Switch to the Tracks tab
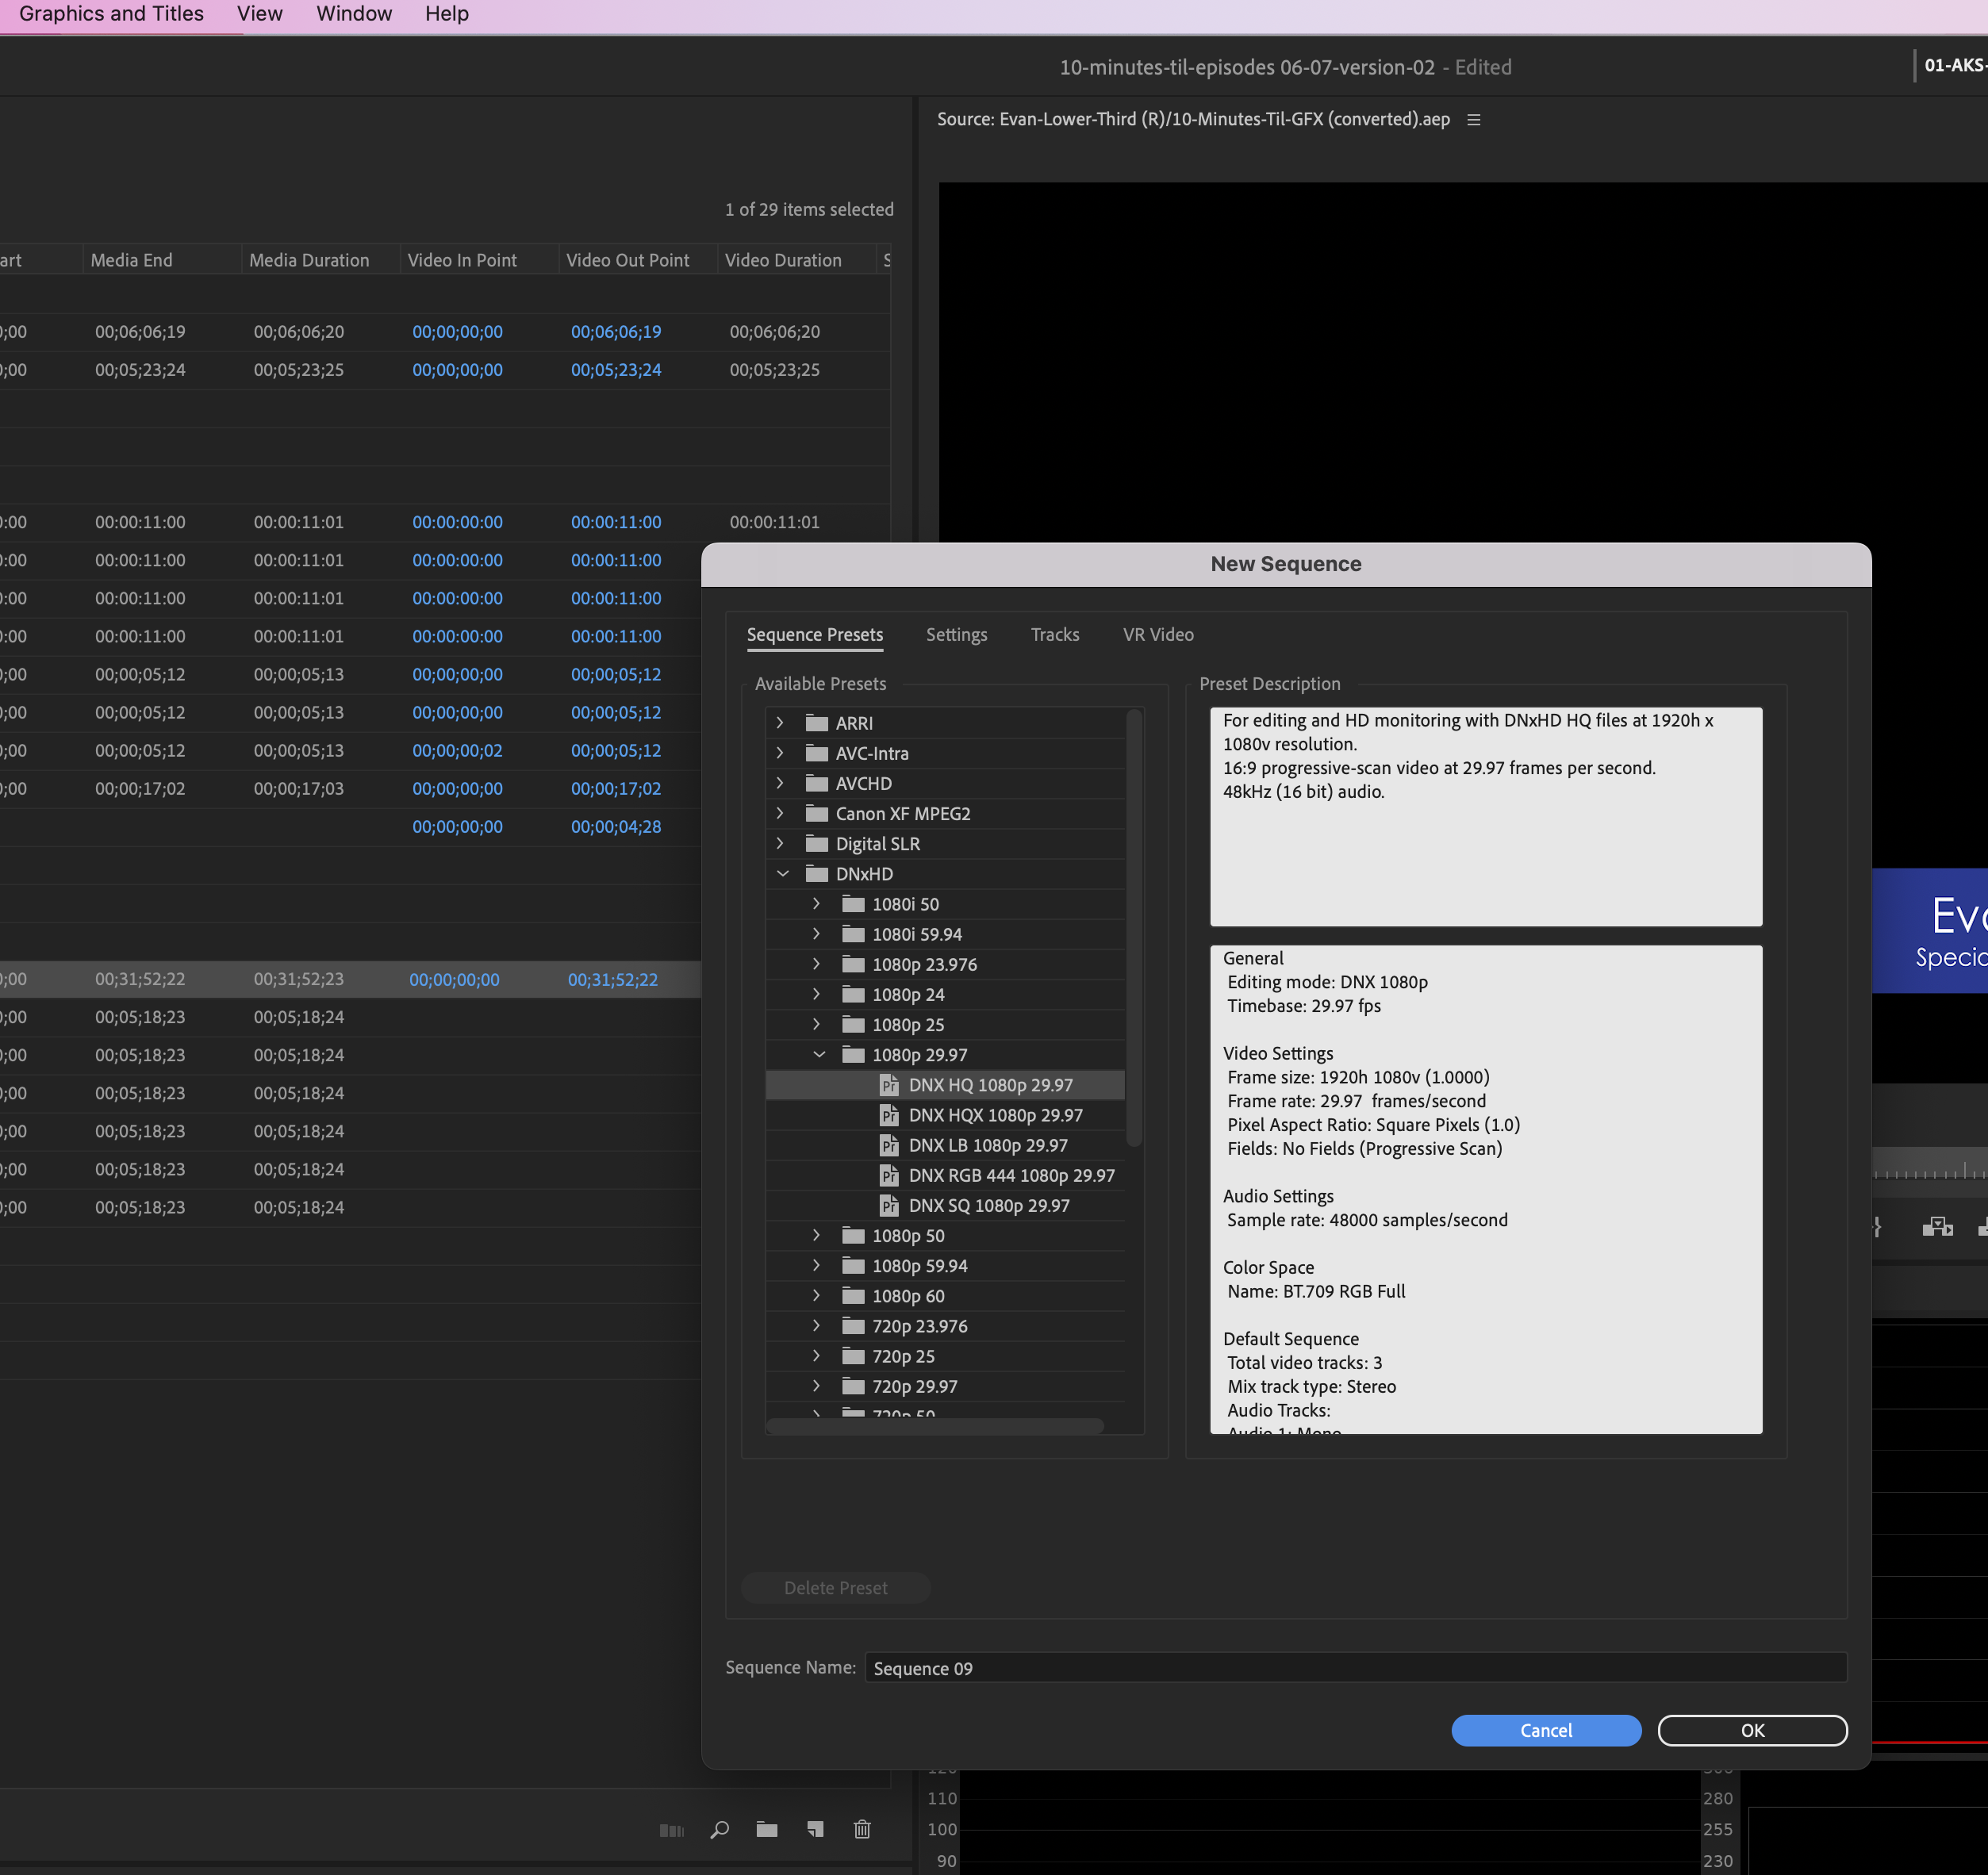 [1054, 634]
